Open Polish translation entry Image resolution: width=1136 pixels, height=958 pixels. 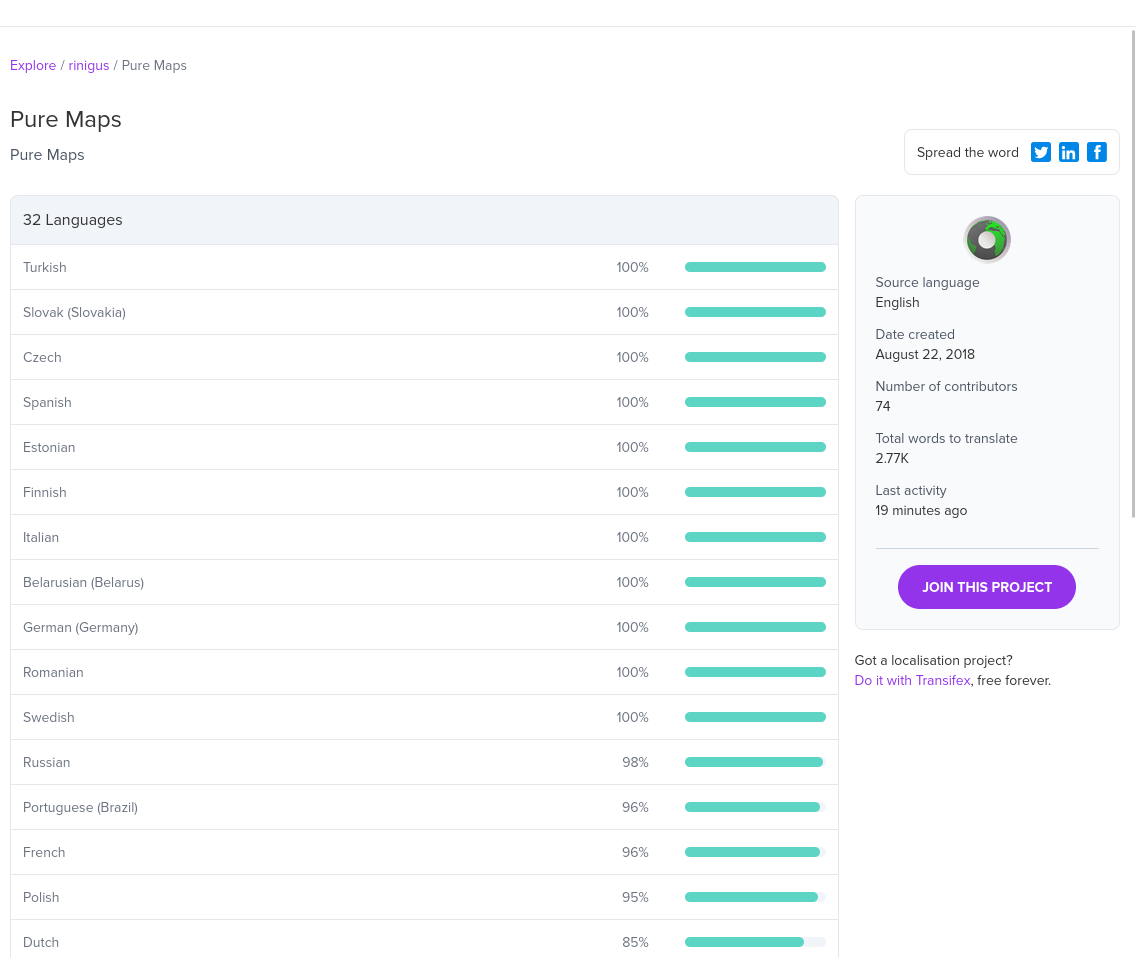click(x=425, y=897)
